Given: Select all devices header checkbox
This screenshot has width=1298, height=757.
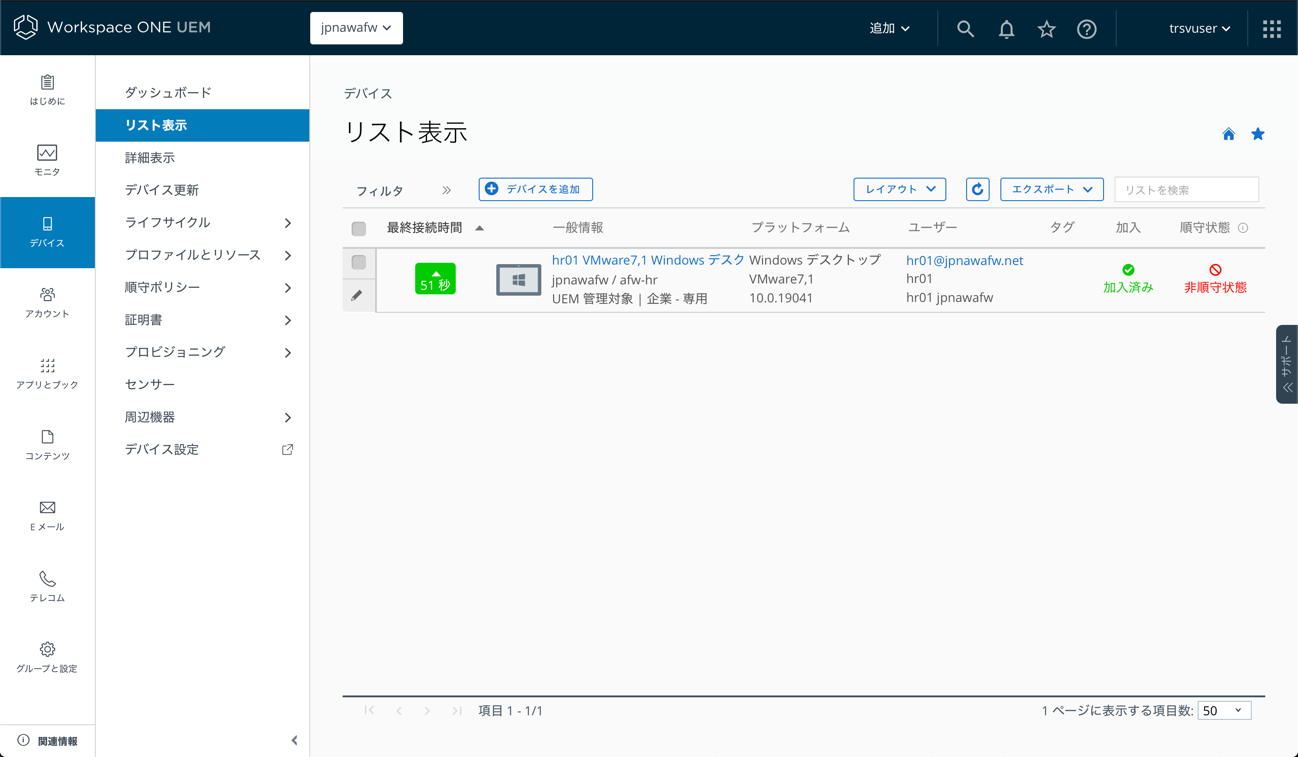Looking at the screenshot, I should (359, 229).
